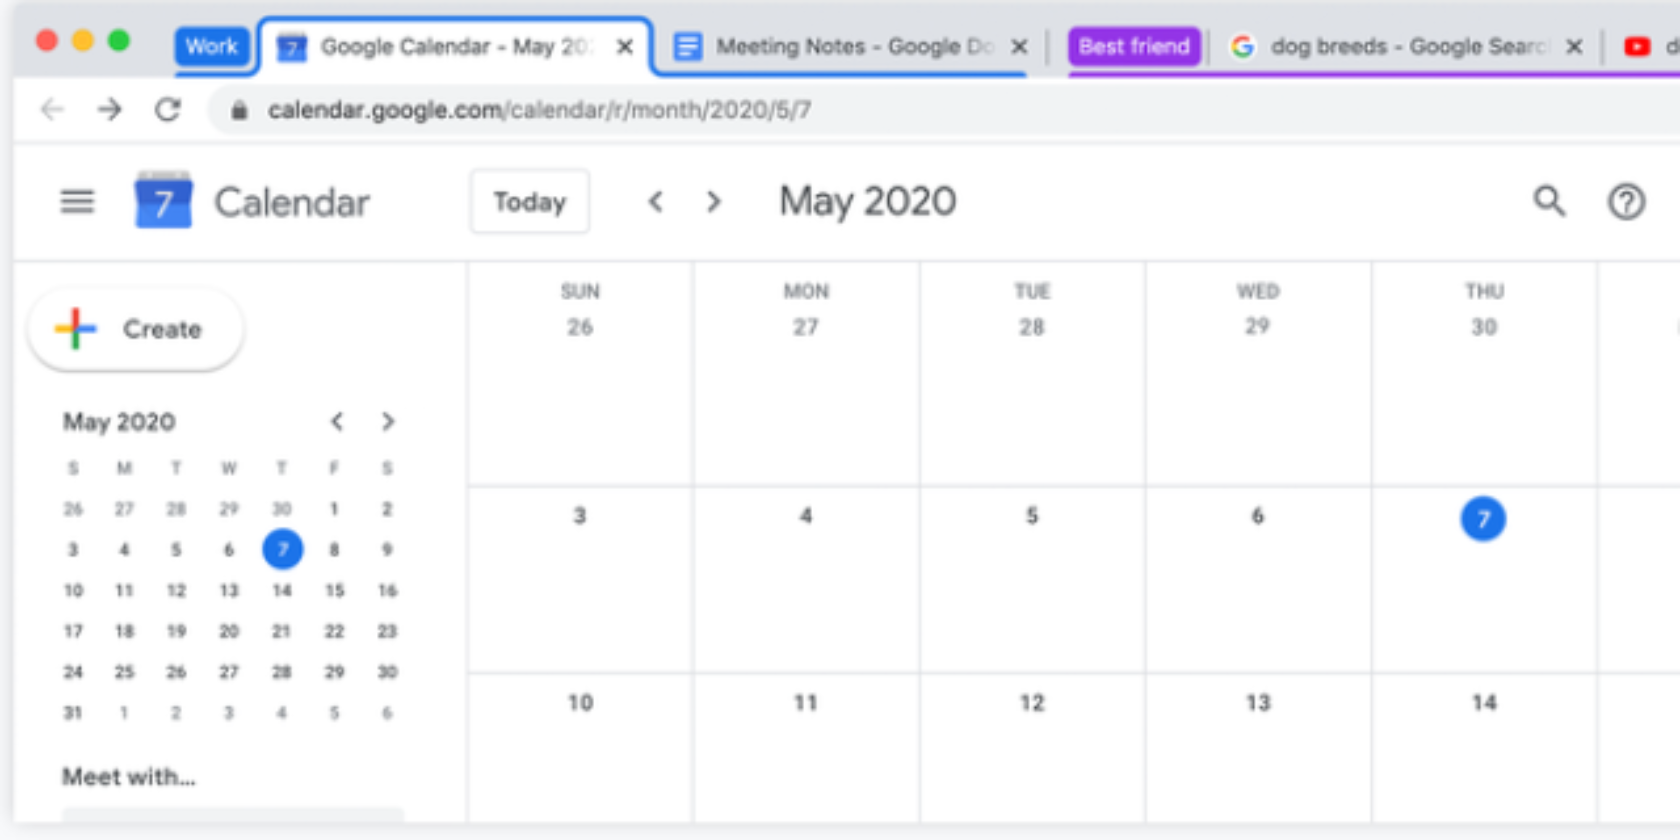The image size is (1680, 840).
Task: Click the Create event button
Action: tap(136, 329)
